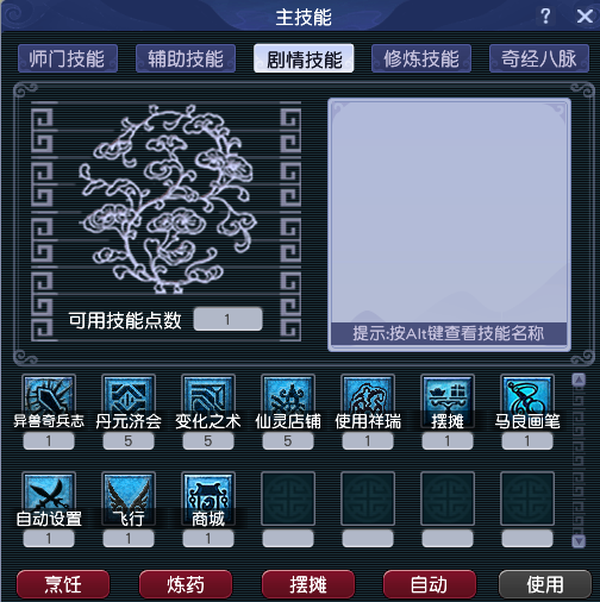Click the red 自动 button
This screenshot has width=600, height=602.
click(x=430, y=584)
